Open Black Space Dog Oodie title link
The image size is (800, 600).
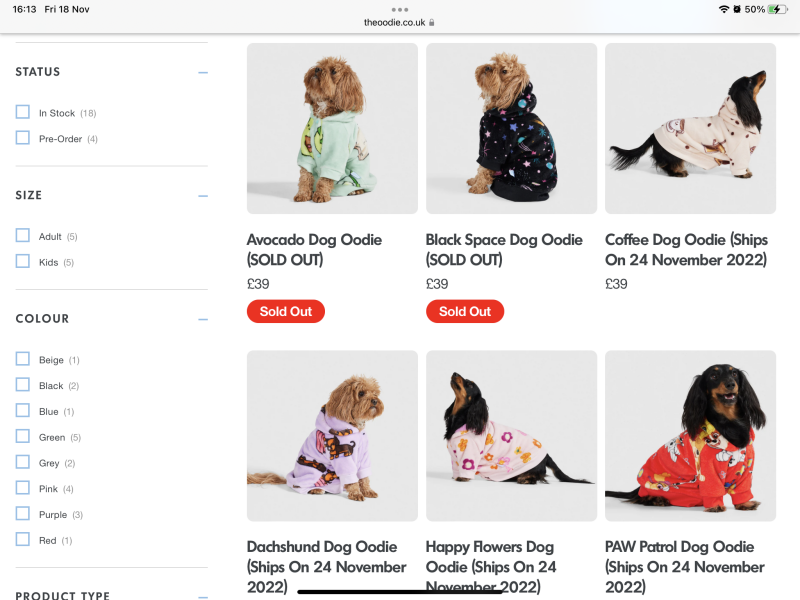pos(504,249)
